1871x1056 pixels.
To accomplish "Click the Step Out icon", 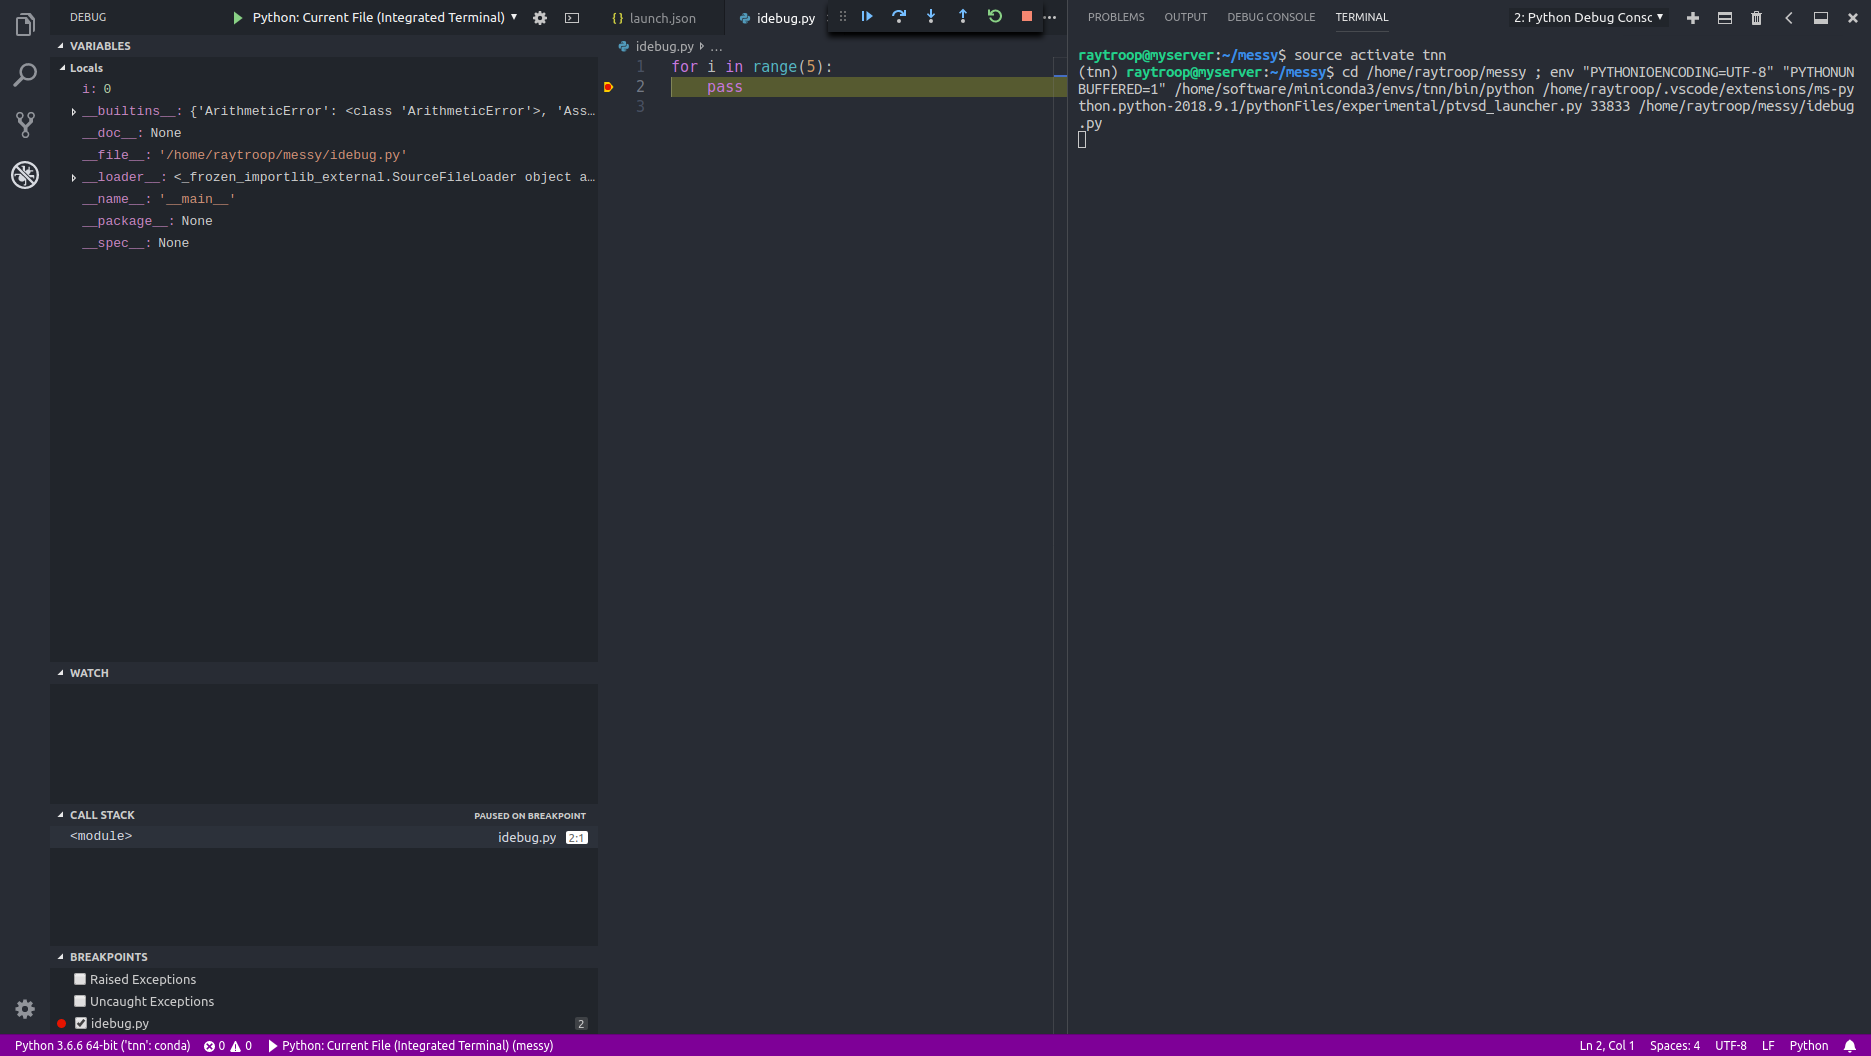I will click(x=962, y=16).
